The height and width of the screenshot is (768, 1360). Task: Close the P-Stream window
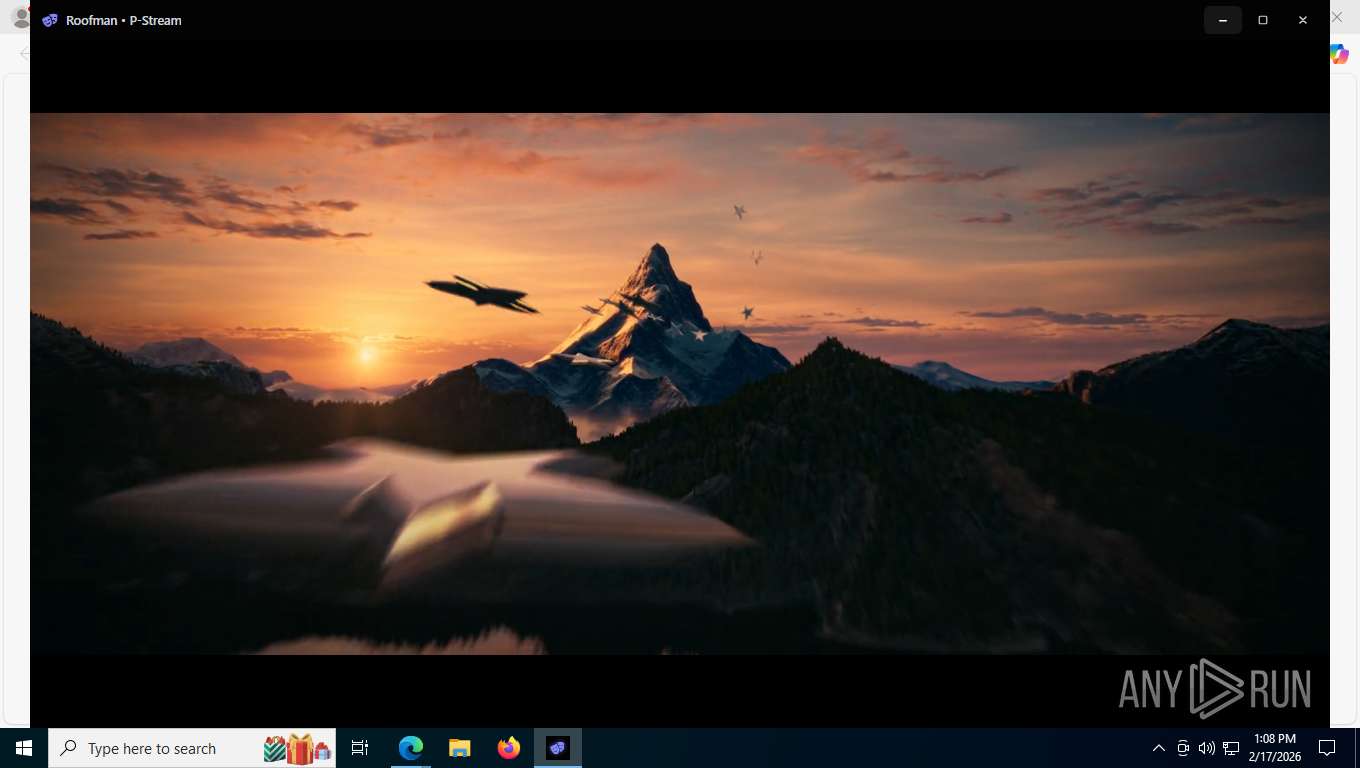point(1303,20)
